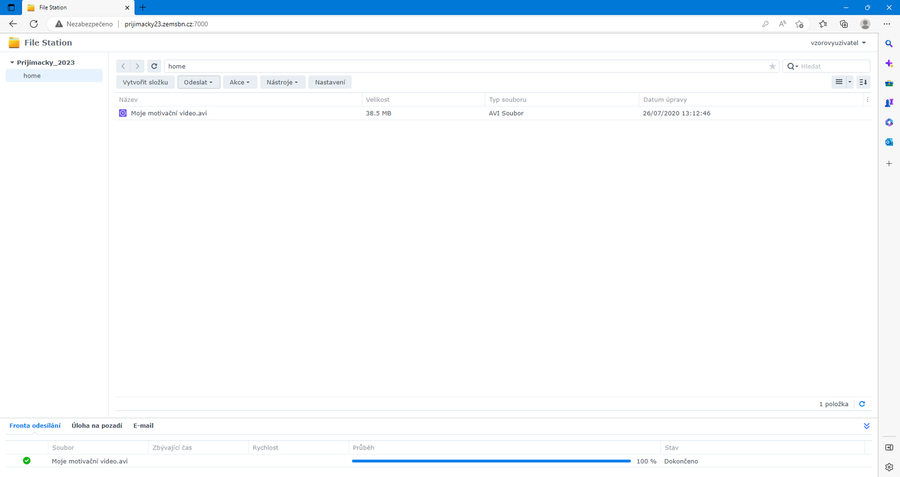Image resolution: width=900 pixels, height=477 pixels.
Task: Add home folder to favorites with star
Action: point(772,66)
